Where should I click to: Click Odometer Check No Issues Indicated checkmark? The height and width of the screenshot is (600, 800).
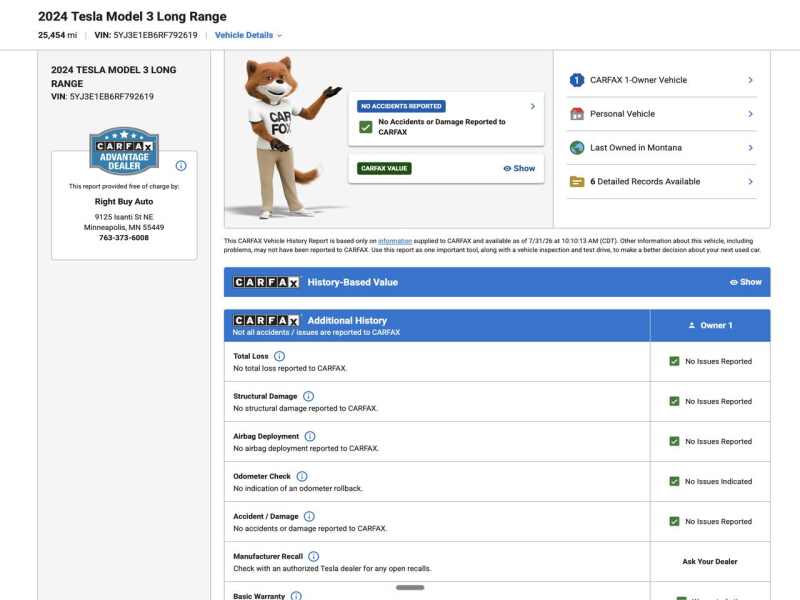(674, 481)
